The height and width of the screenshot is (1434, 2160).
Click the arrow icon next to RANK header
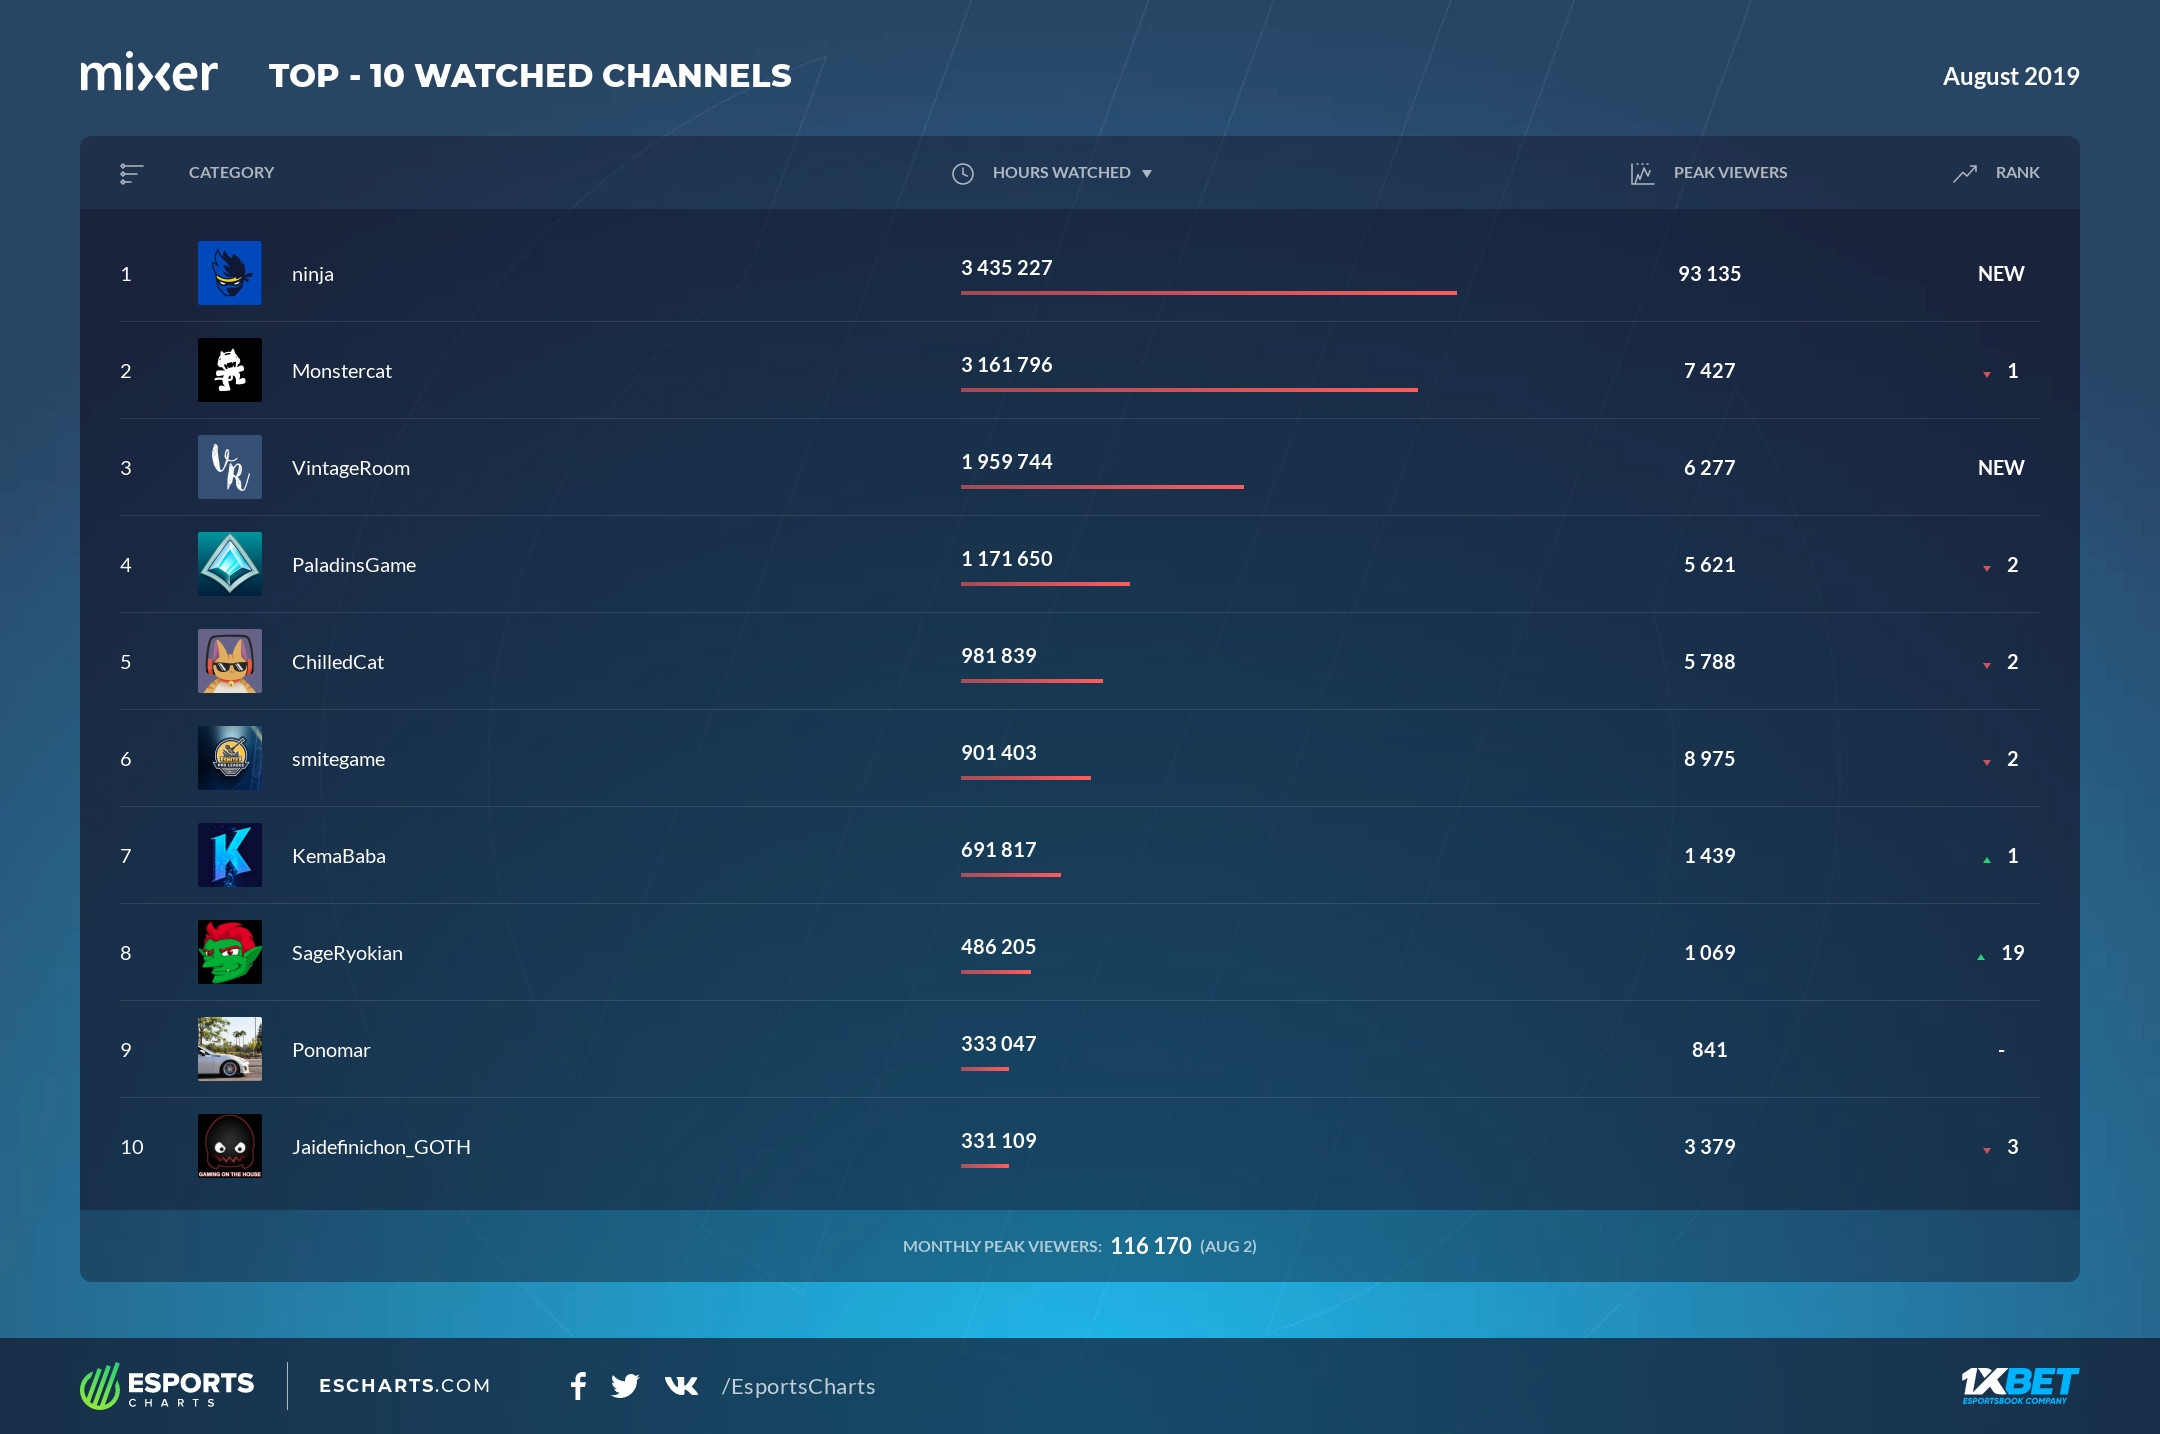[x=1964, y=172]
